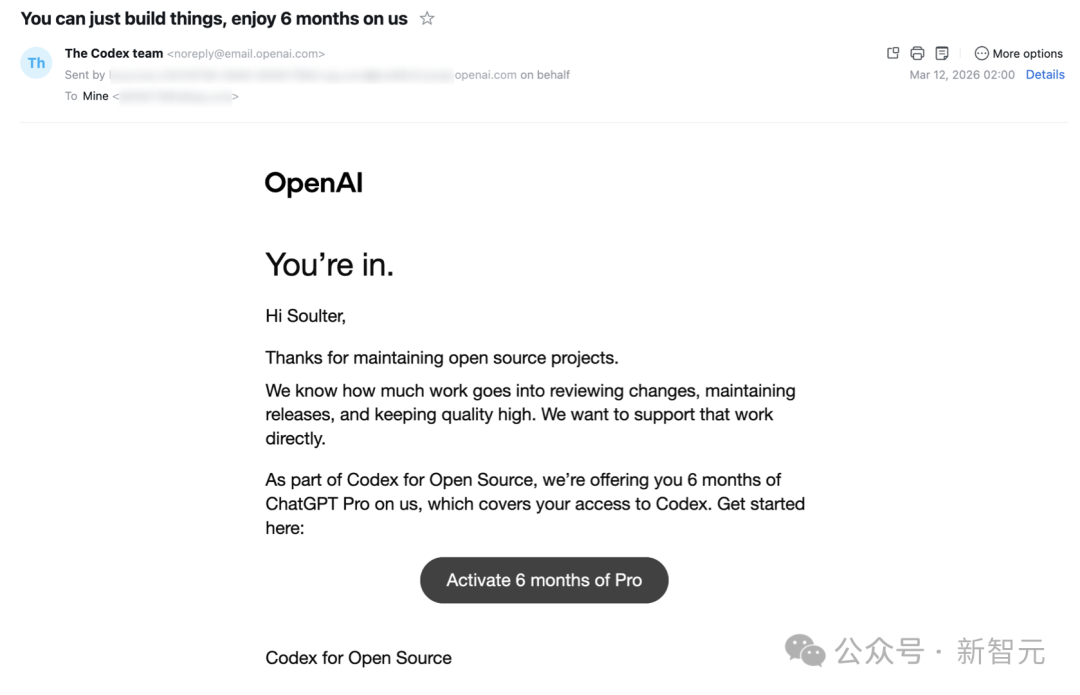Click 'openai.com on behalf' in Sent by line
The width and height of the screenshot is (1080, 695).
(512, 75)
